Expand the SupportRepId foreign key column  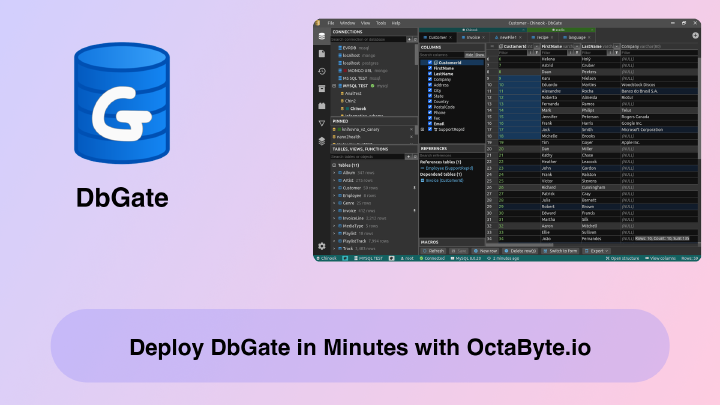(422, 129)
